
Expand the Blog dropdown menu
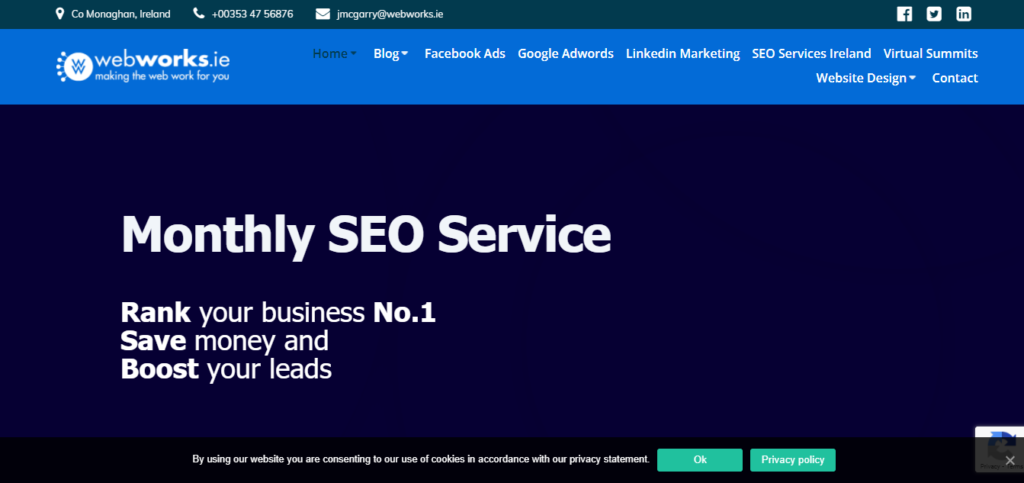click(x=391, y=54)
